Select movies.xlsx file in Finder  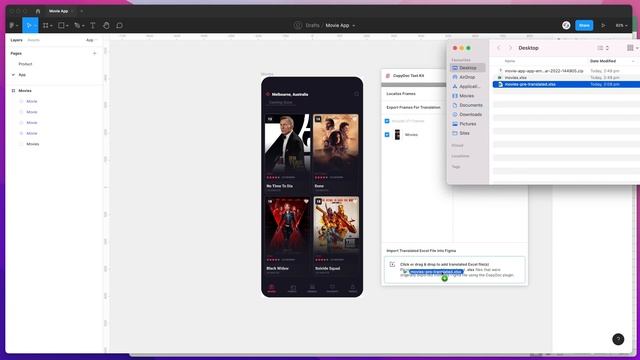pos(516,78)
